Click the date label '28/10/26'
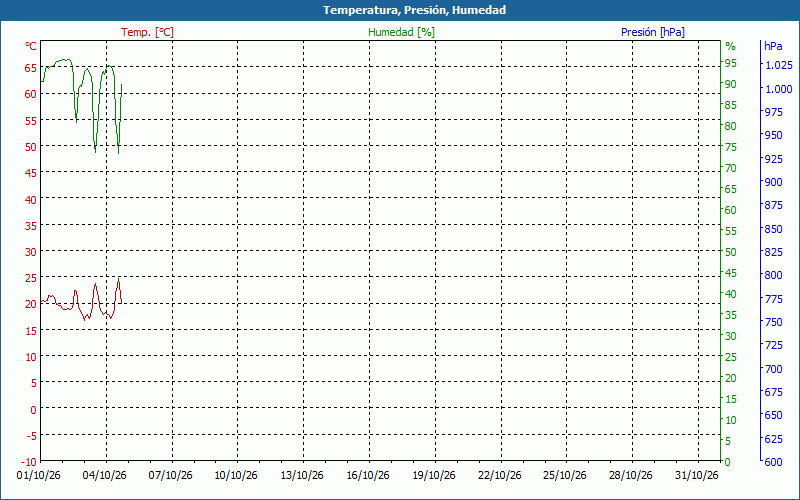Image resolution: width=800 pixels, height=500 pixels. coord(631,476)
